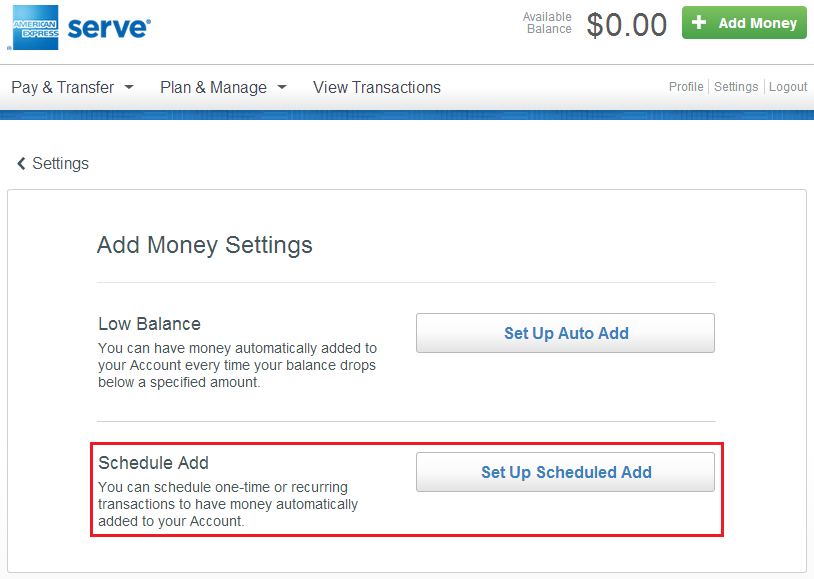
Task: Open the Pay & Transfer dropdown
Action: [x=63, y=87]
